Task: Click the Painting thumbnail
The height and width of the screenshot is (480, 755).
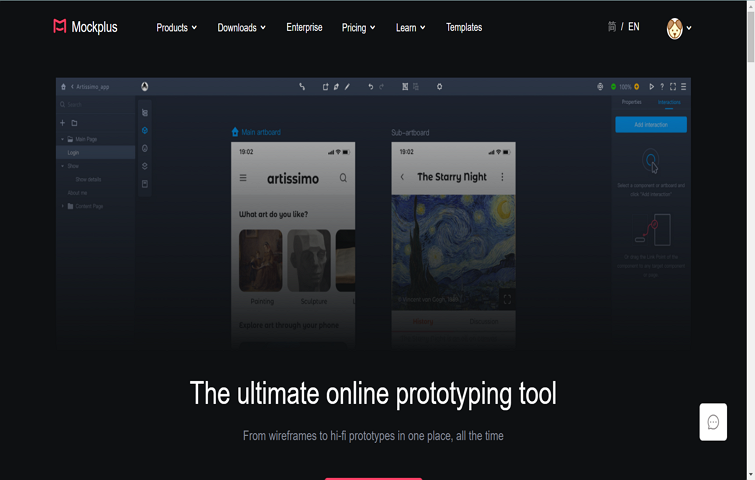Action: tap(260, 260)
